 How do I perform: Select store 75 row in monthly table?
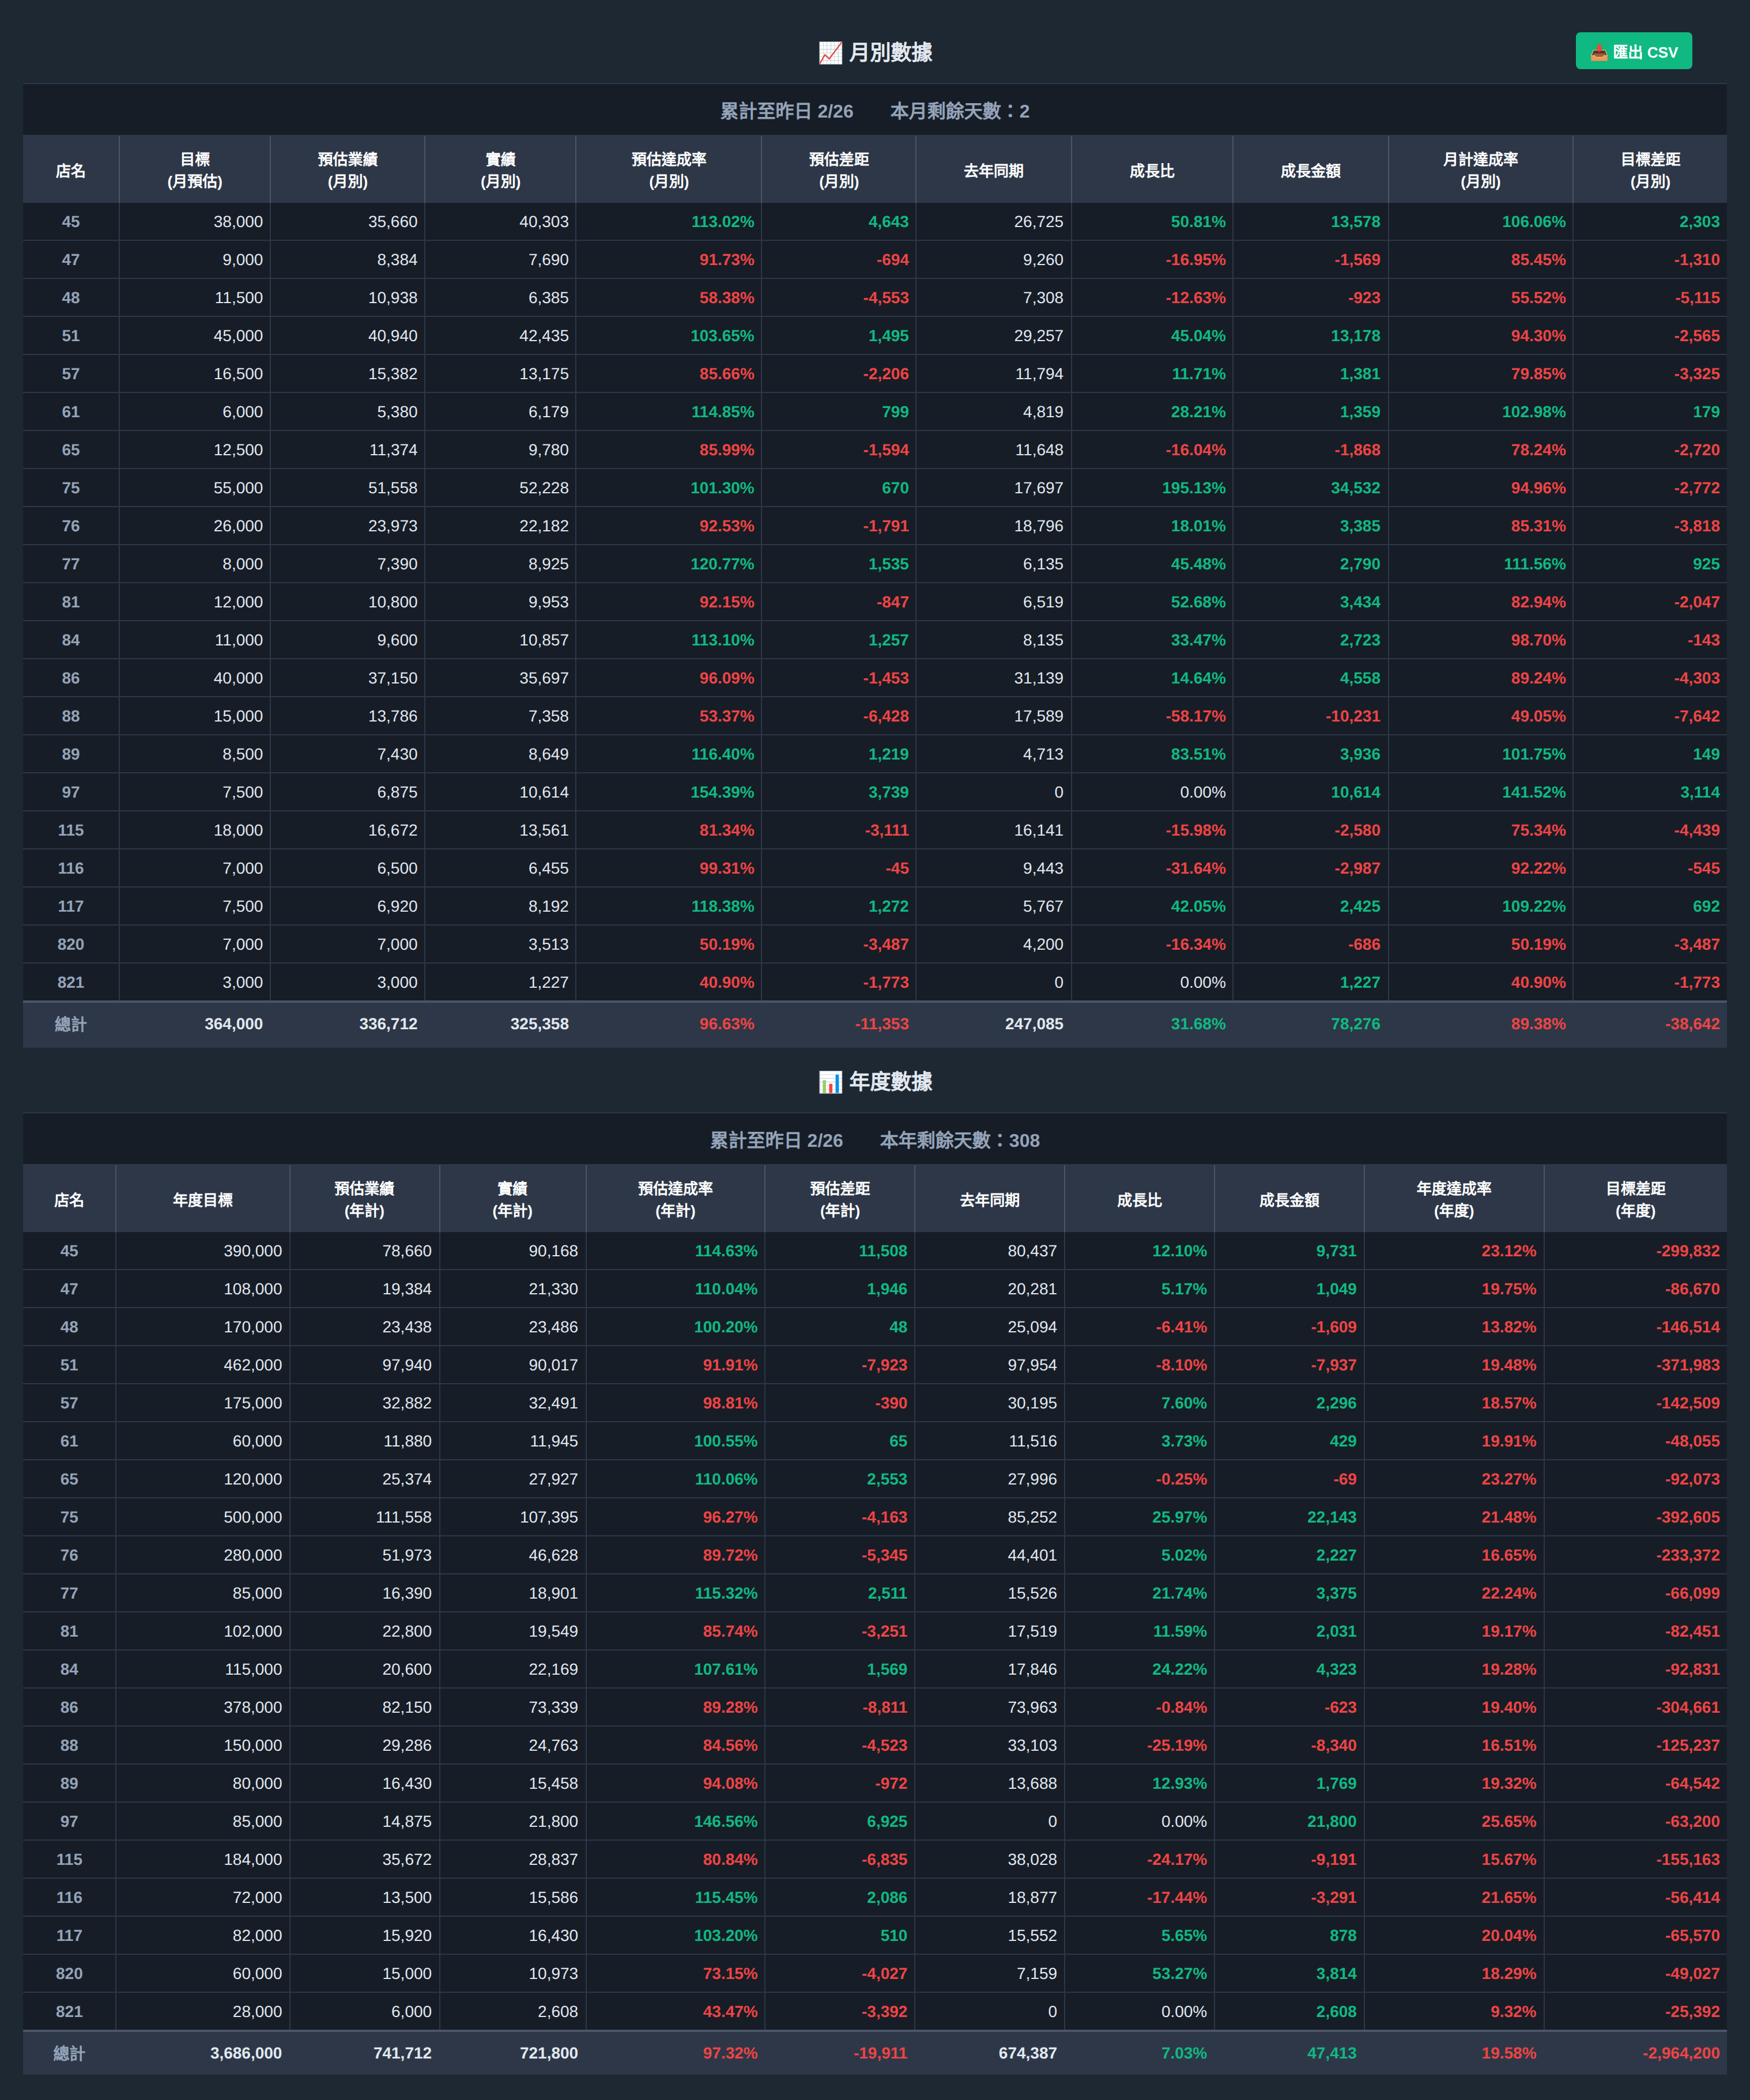coord(70,488)
